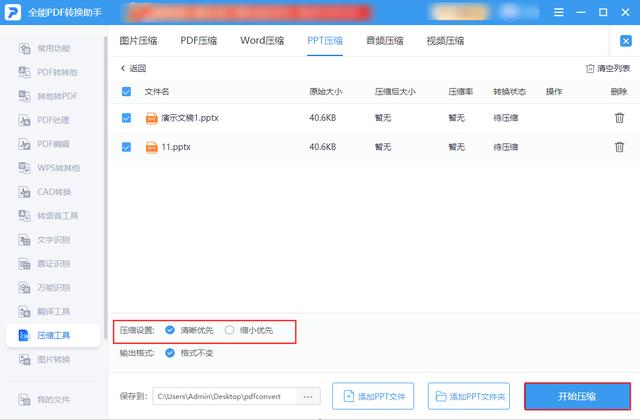640x420 pixels.
Task: Open the 万能识别 sidebar section
Action: pos(45,287)
